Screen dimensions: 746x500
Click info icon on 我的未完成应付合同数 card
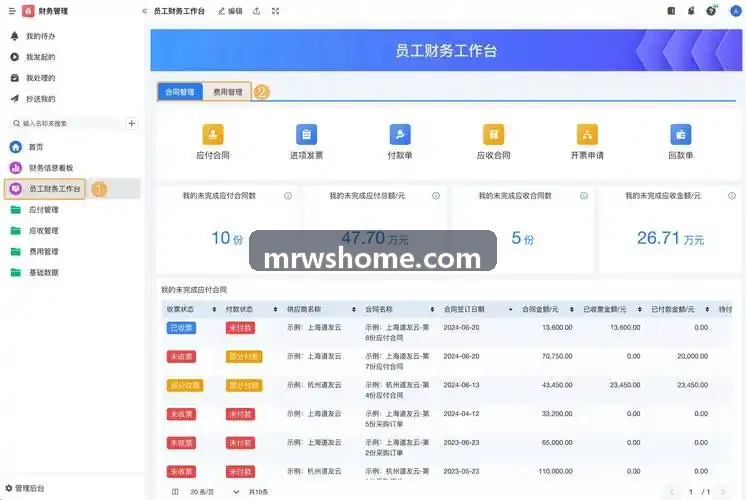(x=288, y=196)
